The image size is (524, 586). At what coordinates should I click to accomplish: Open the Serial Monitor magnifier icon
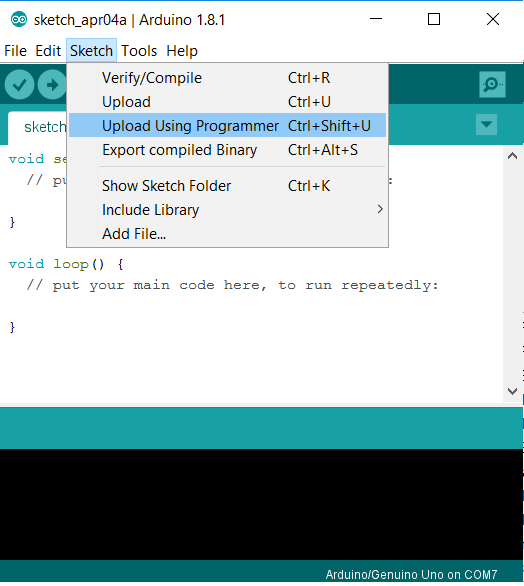(x=492, y=84)
